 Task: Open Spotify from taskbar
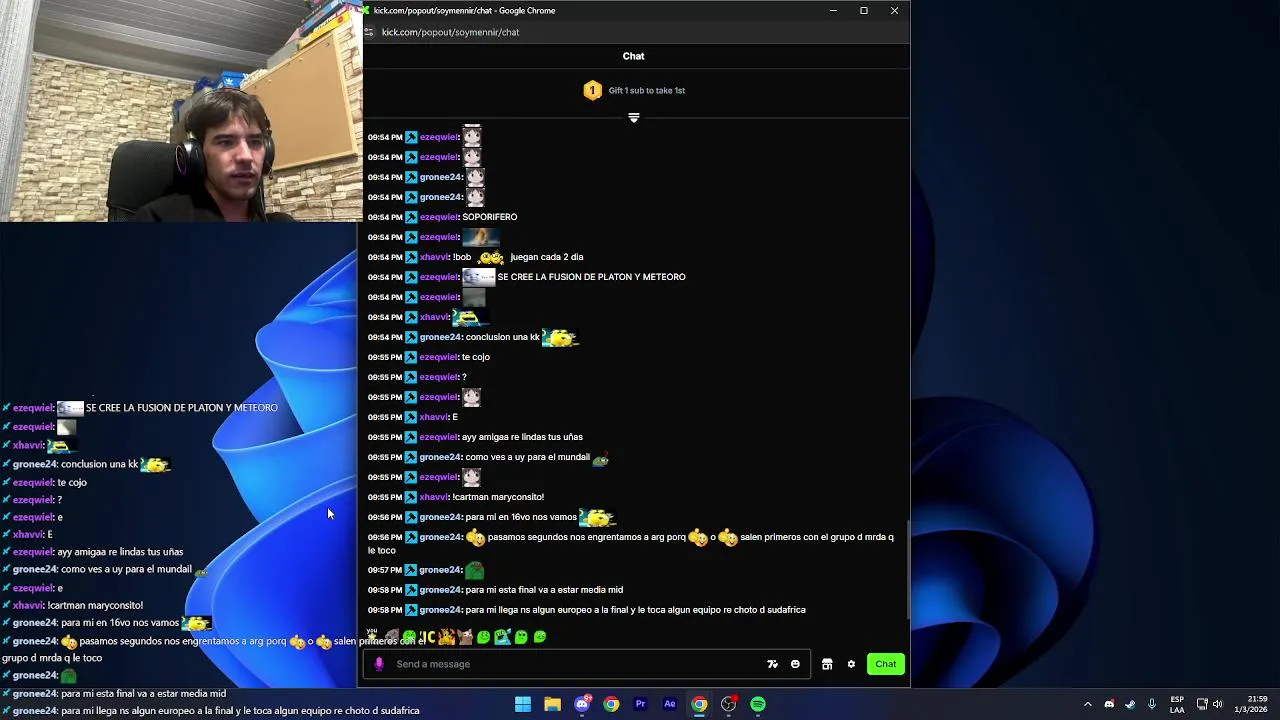coord(758,704)
